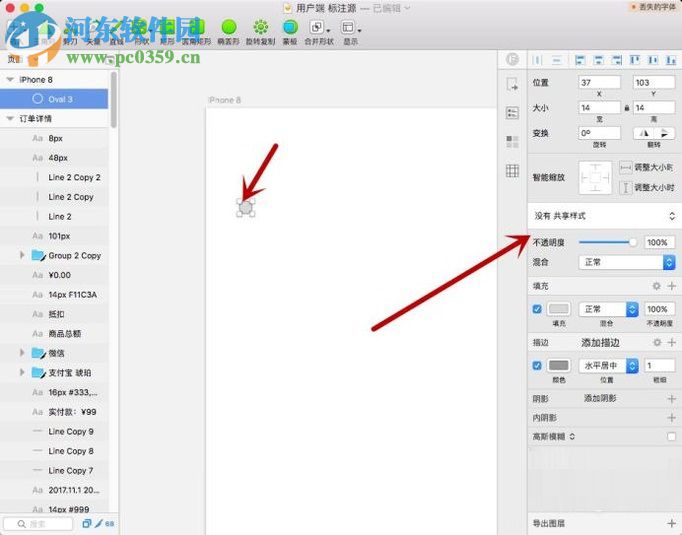Click the layer copy icon beside search
The height and width of the screenshot is (535, 682).
coord(87,523)
